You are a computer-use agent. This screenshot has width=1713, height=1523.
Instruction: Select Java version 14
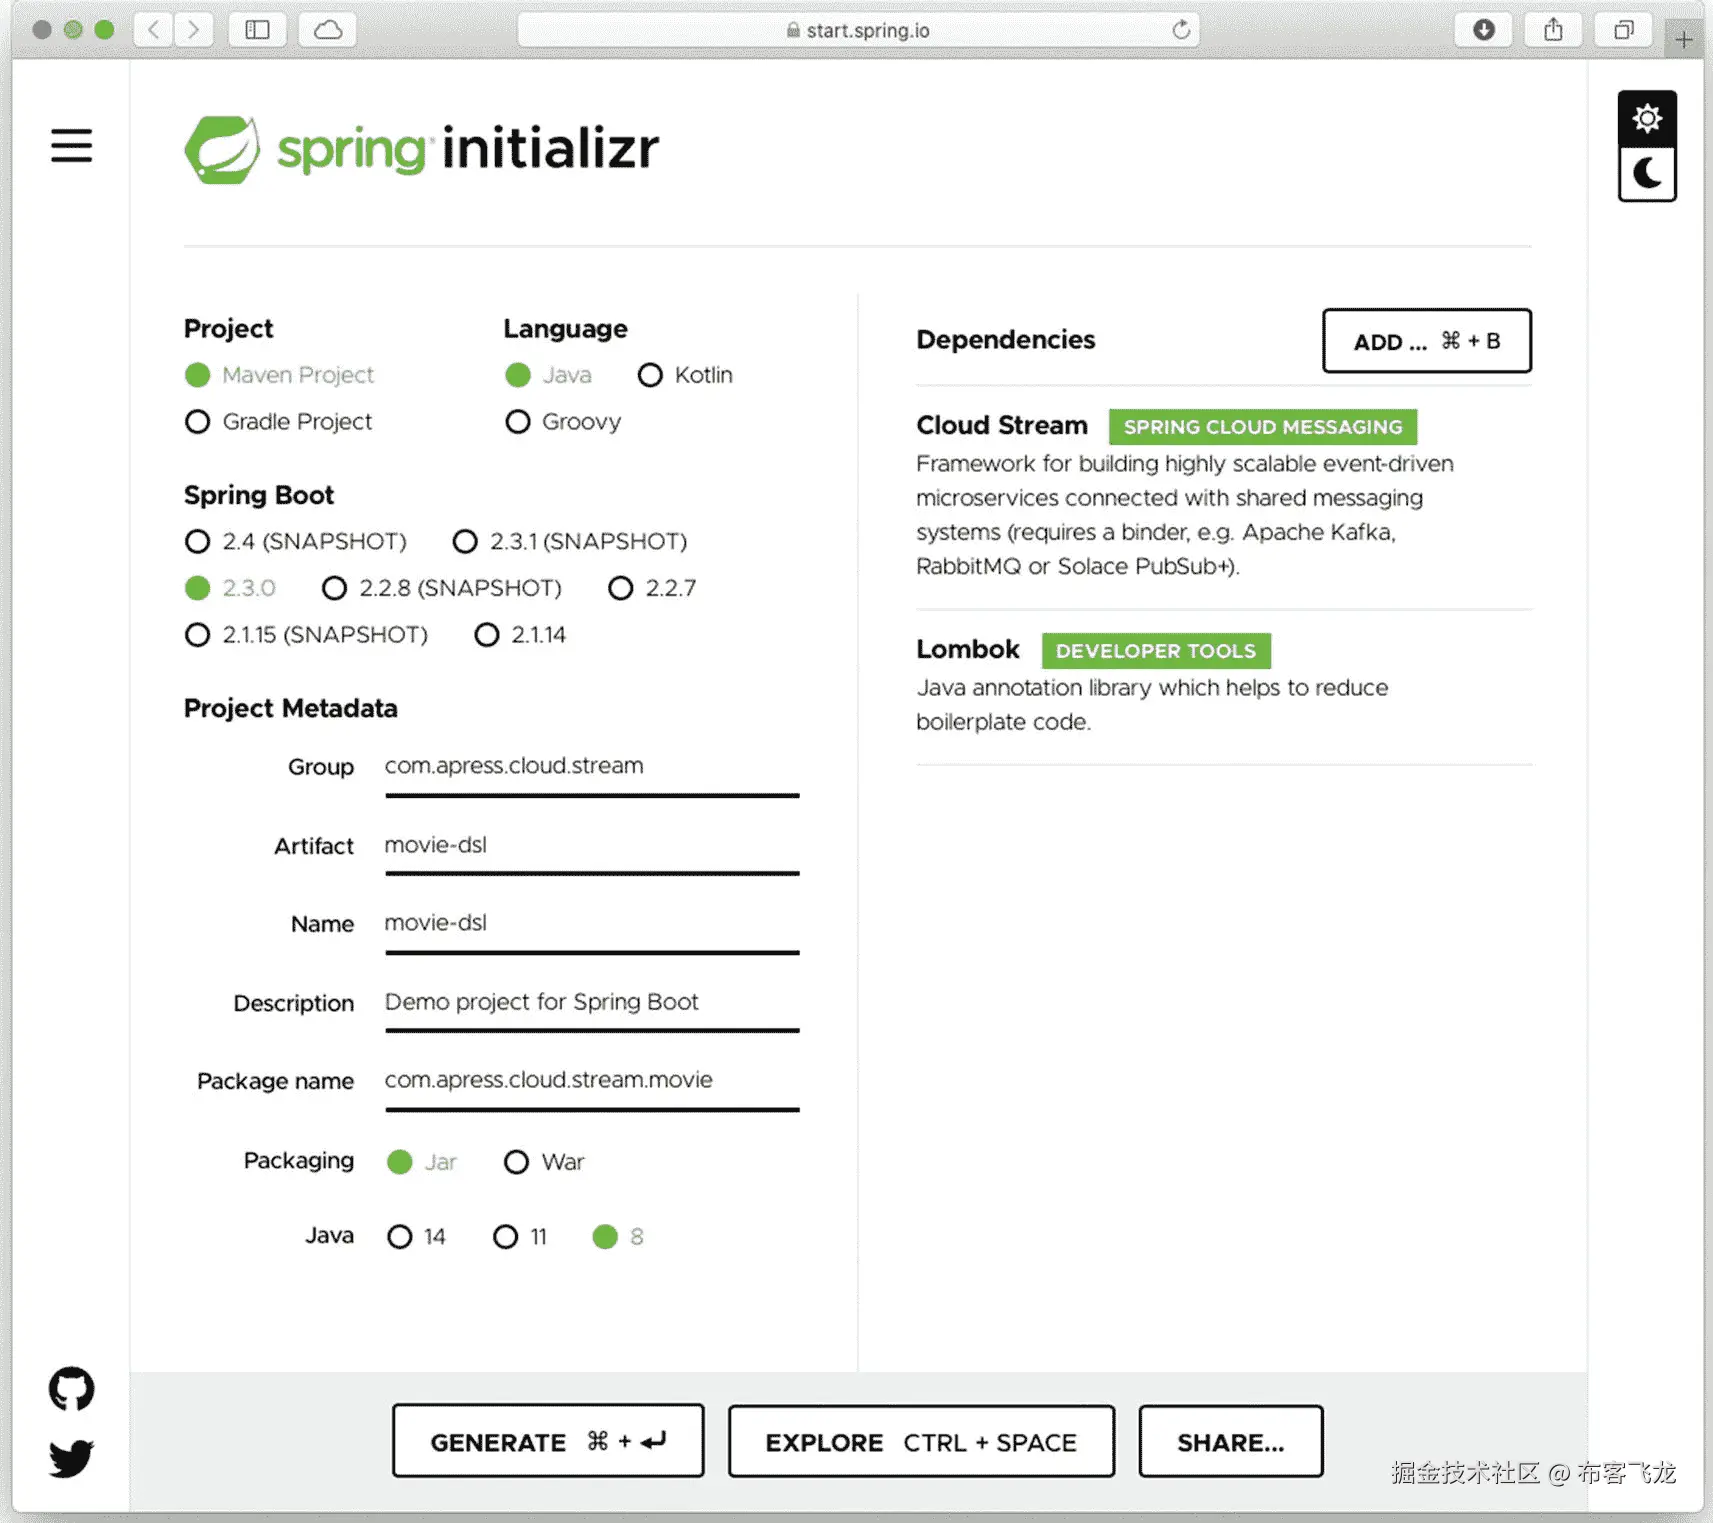pyautogui.click(x=416, y=1237)
